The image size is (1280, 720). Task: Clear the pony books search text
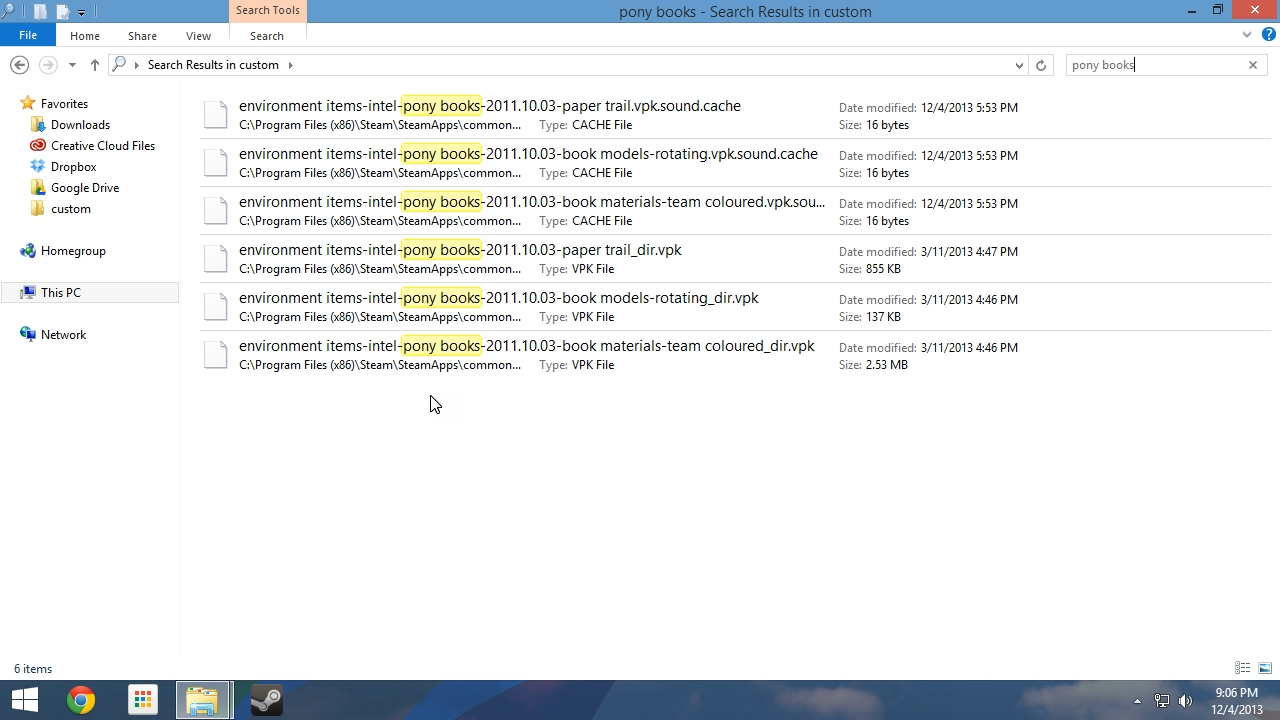pyautogui.click(x=1253, y=65)
